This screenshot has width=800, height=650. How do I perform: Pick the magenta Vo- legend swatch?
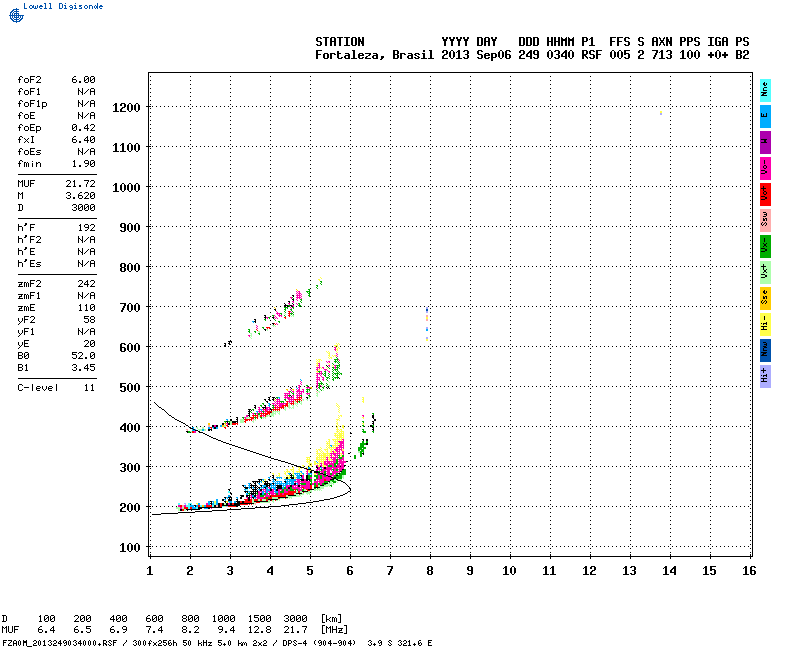765,168
